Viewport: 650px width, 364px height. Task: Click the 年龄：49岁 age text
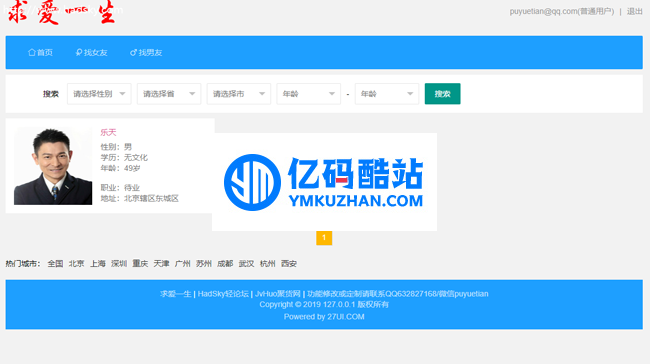(120, 168)
